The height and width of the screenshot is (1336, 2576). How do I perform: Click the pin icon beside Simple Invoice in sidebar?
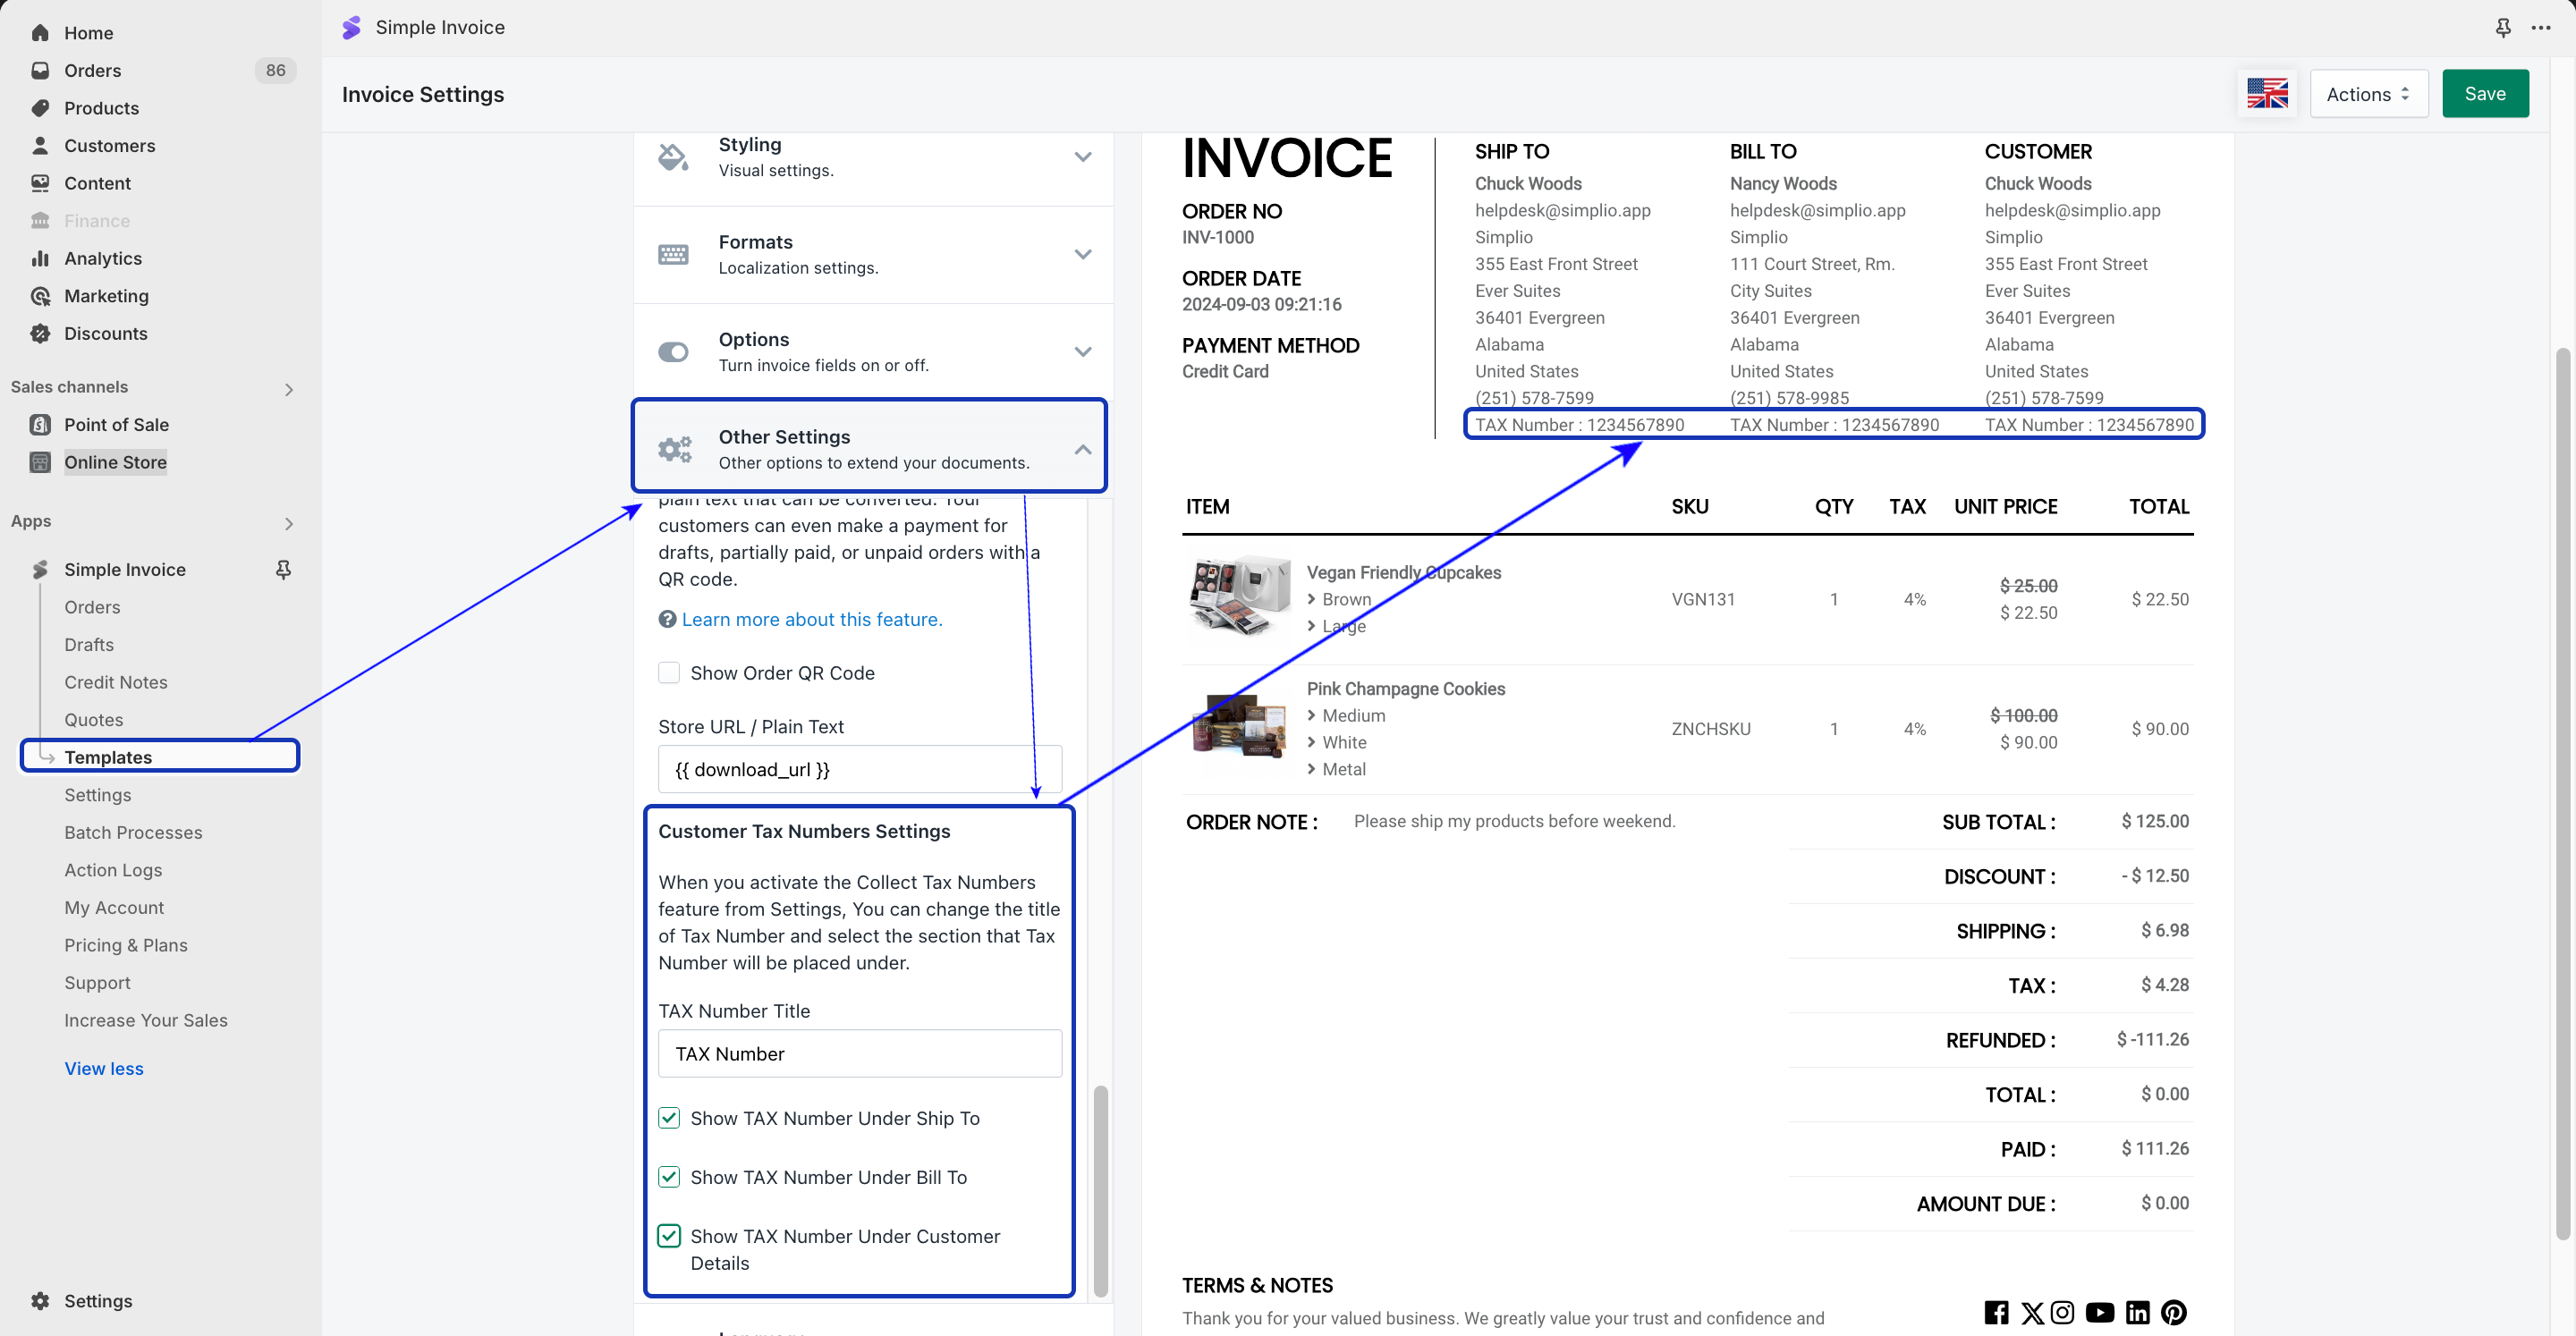[x=283, y=569]
